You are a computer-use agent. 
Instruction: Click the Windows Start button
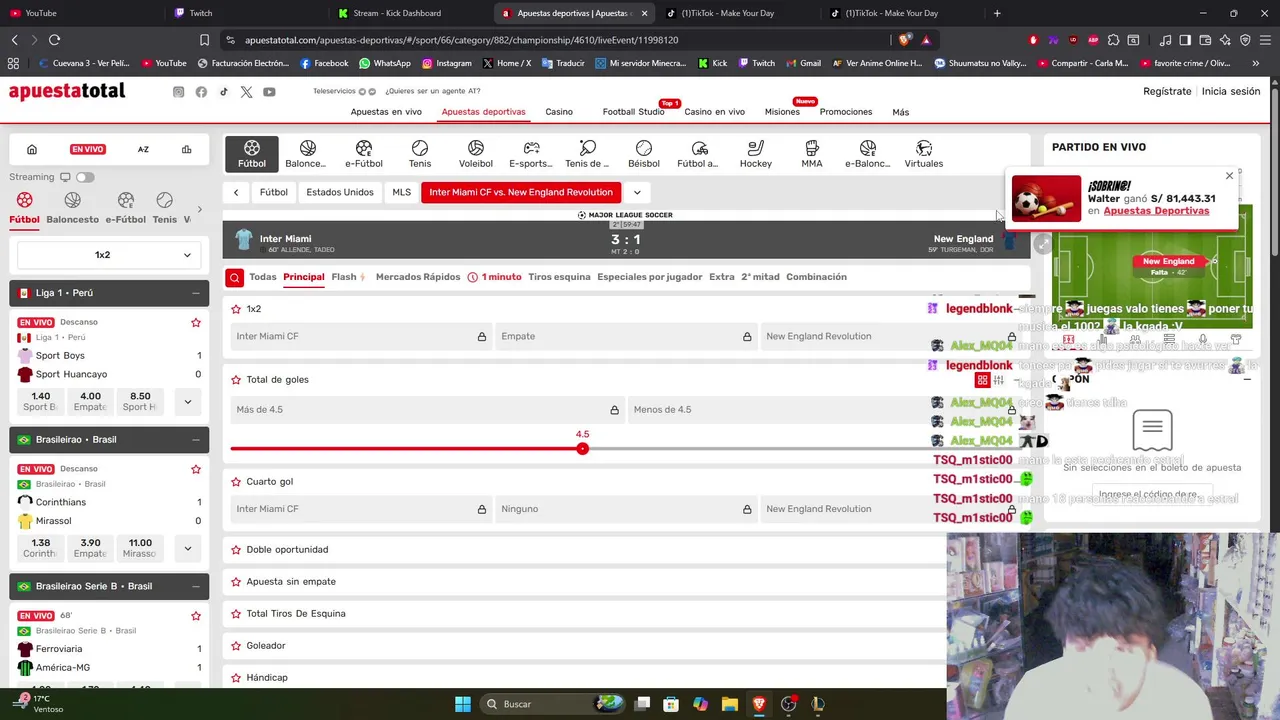coord(463,704)
